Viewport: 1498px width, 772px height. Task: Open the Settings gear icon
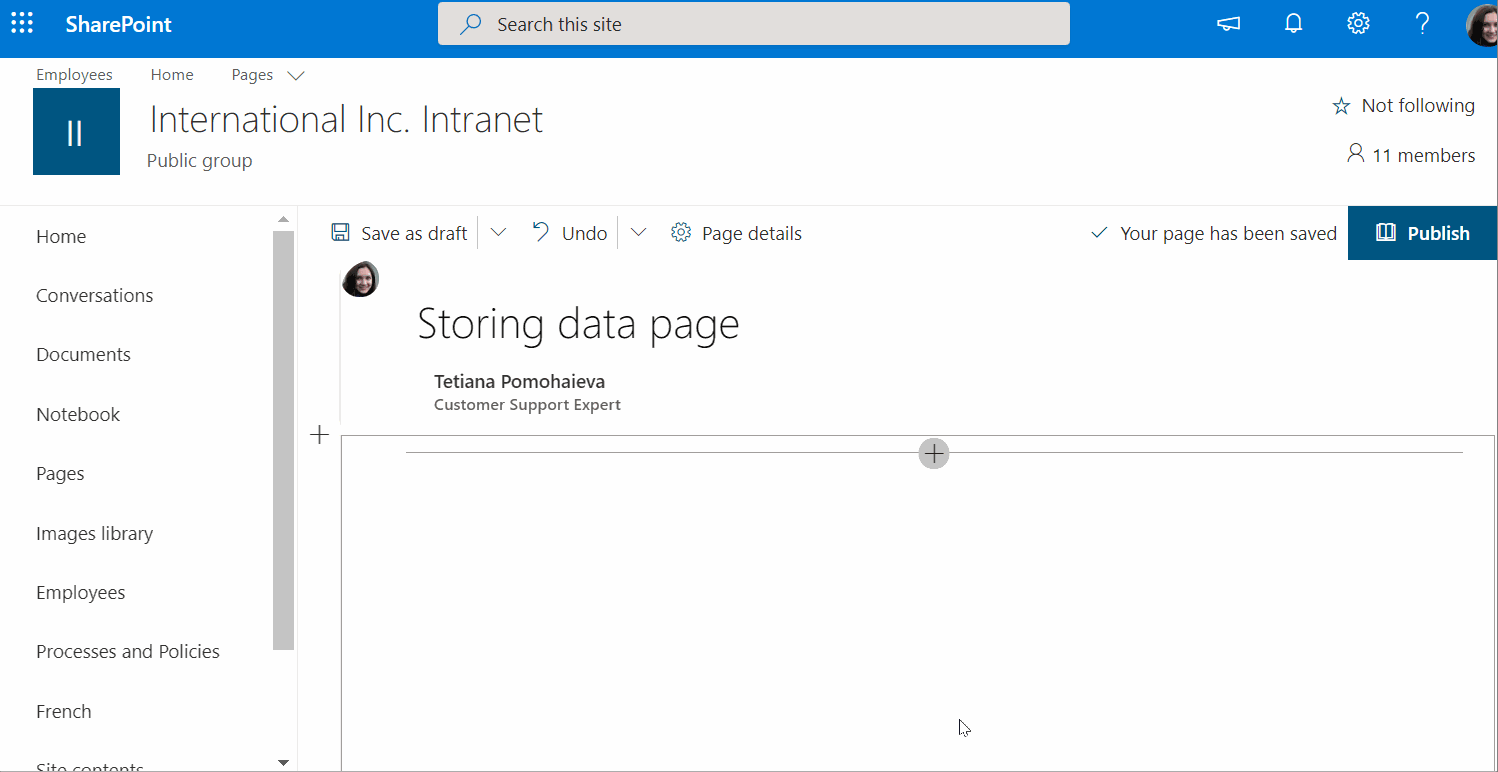coord(1358,23)
